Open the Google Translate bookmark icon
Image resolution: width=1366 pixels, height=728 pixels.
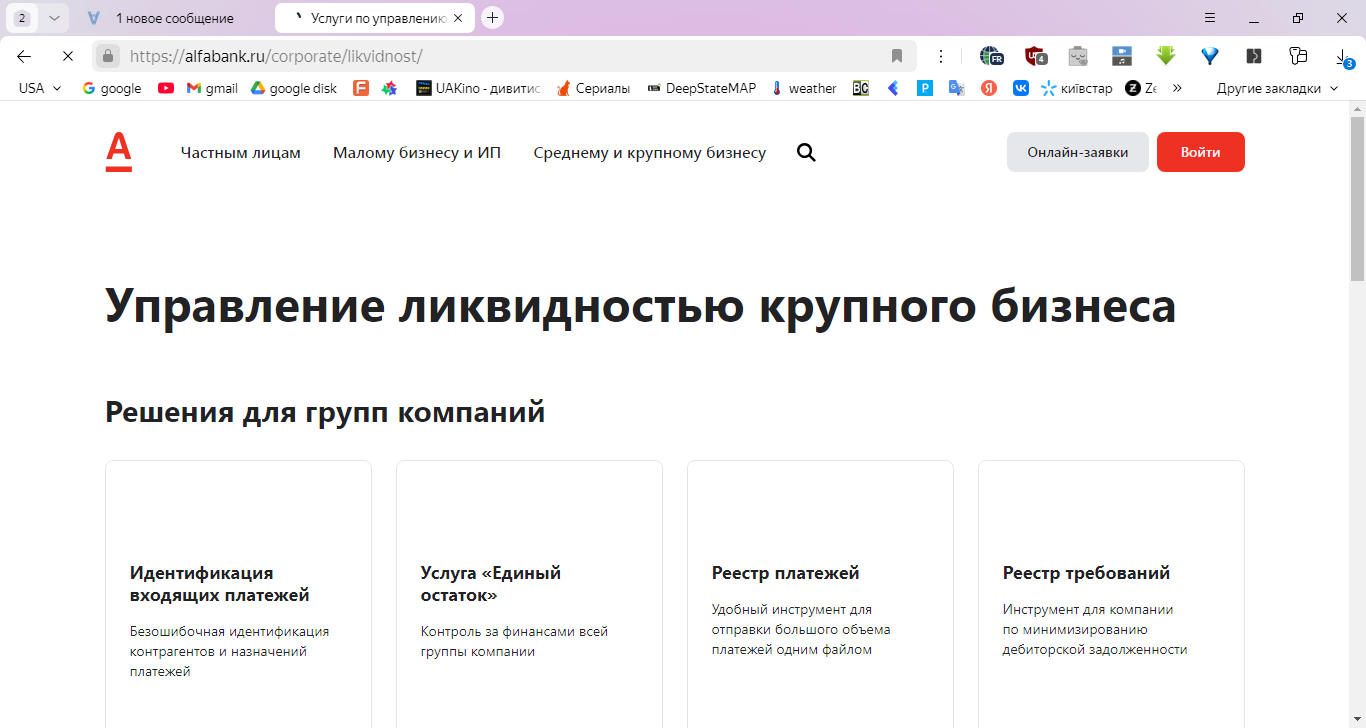pyautogui.click(x=957, y=88)
